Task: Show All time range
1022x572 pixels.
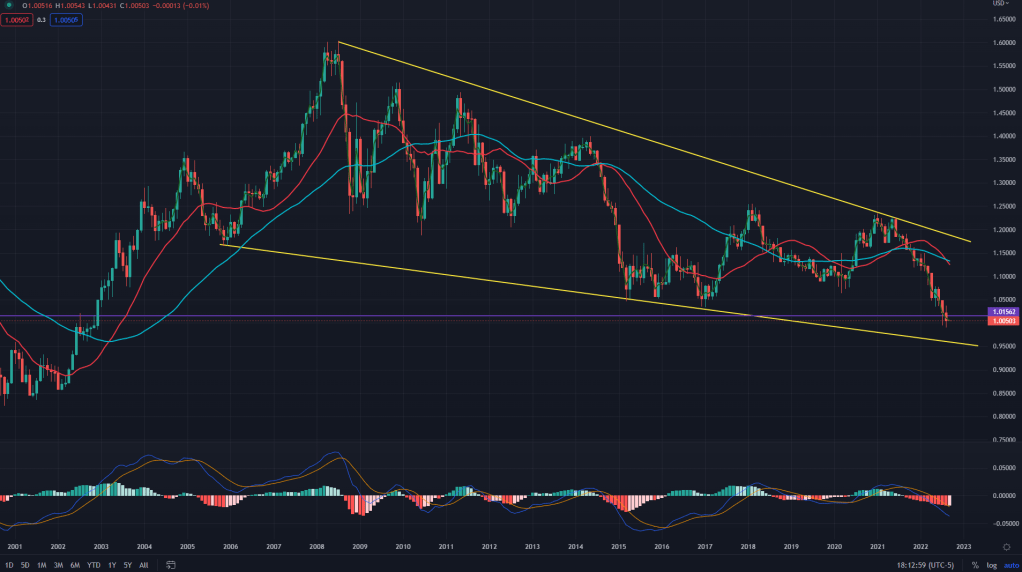Action: pyautogui.click(x=143, y=565)
